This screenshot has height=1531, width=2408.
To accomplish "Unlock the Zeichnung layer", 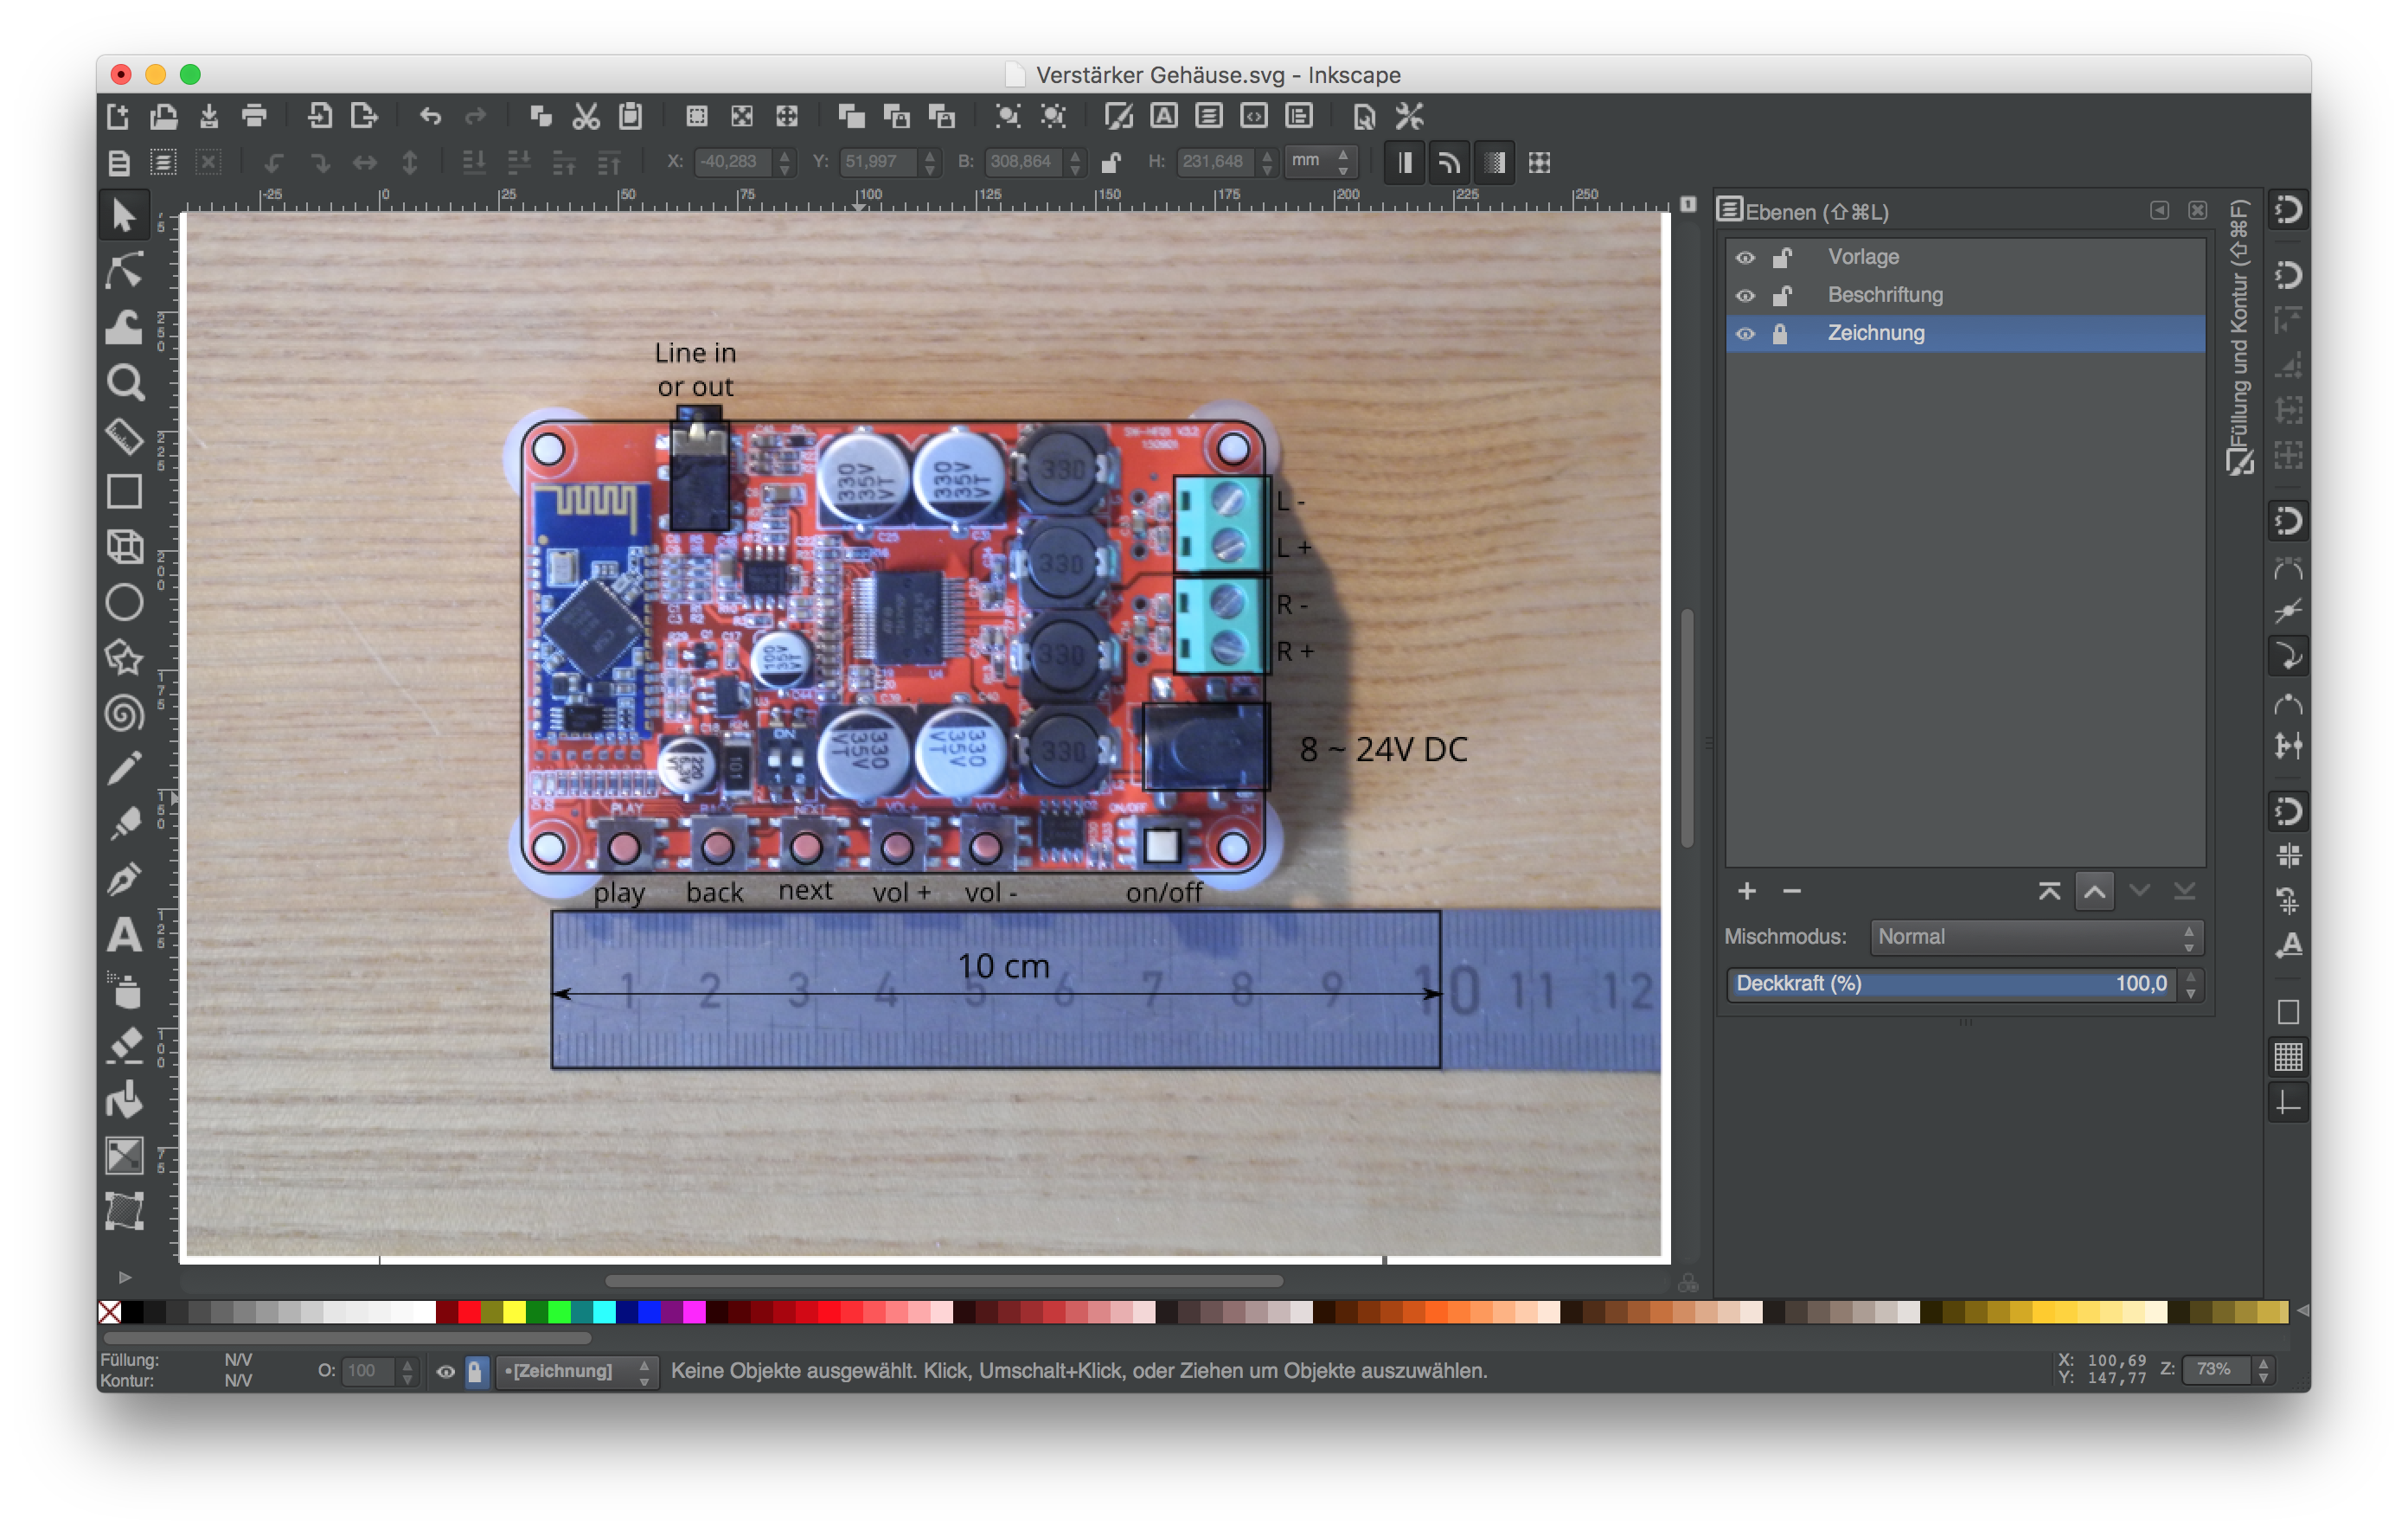I will pos(1780,334).
